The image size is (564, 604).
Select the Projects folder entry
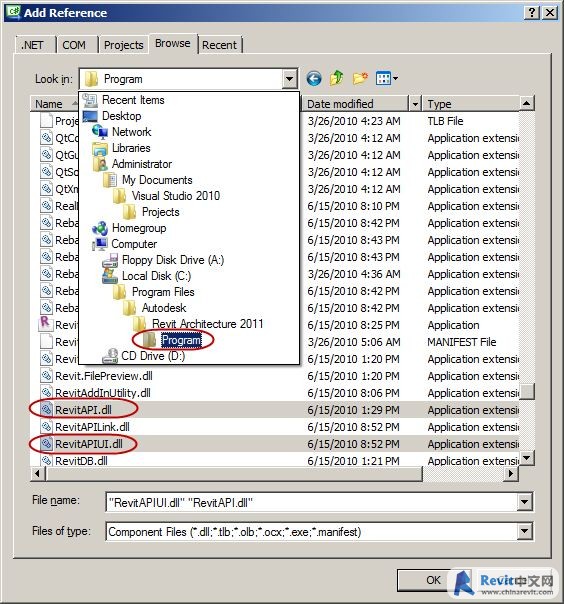pos(160,212)
